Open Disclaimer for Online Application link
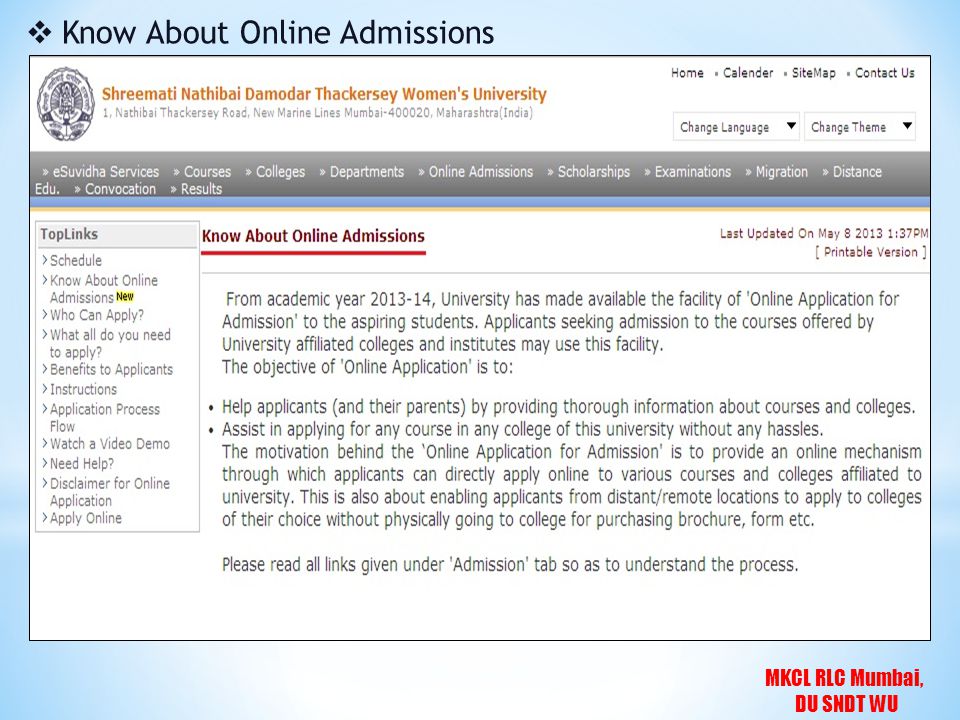Viewport: 960px width, 720px height. pyautogui.click(x=110, y=492)
